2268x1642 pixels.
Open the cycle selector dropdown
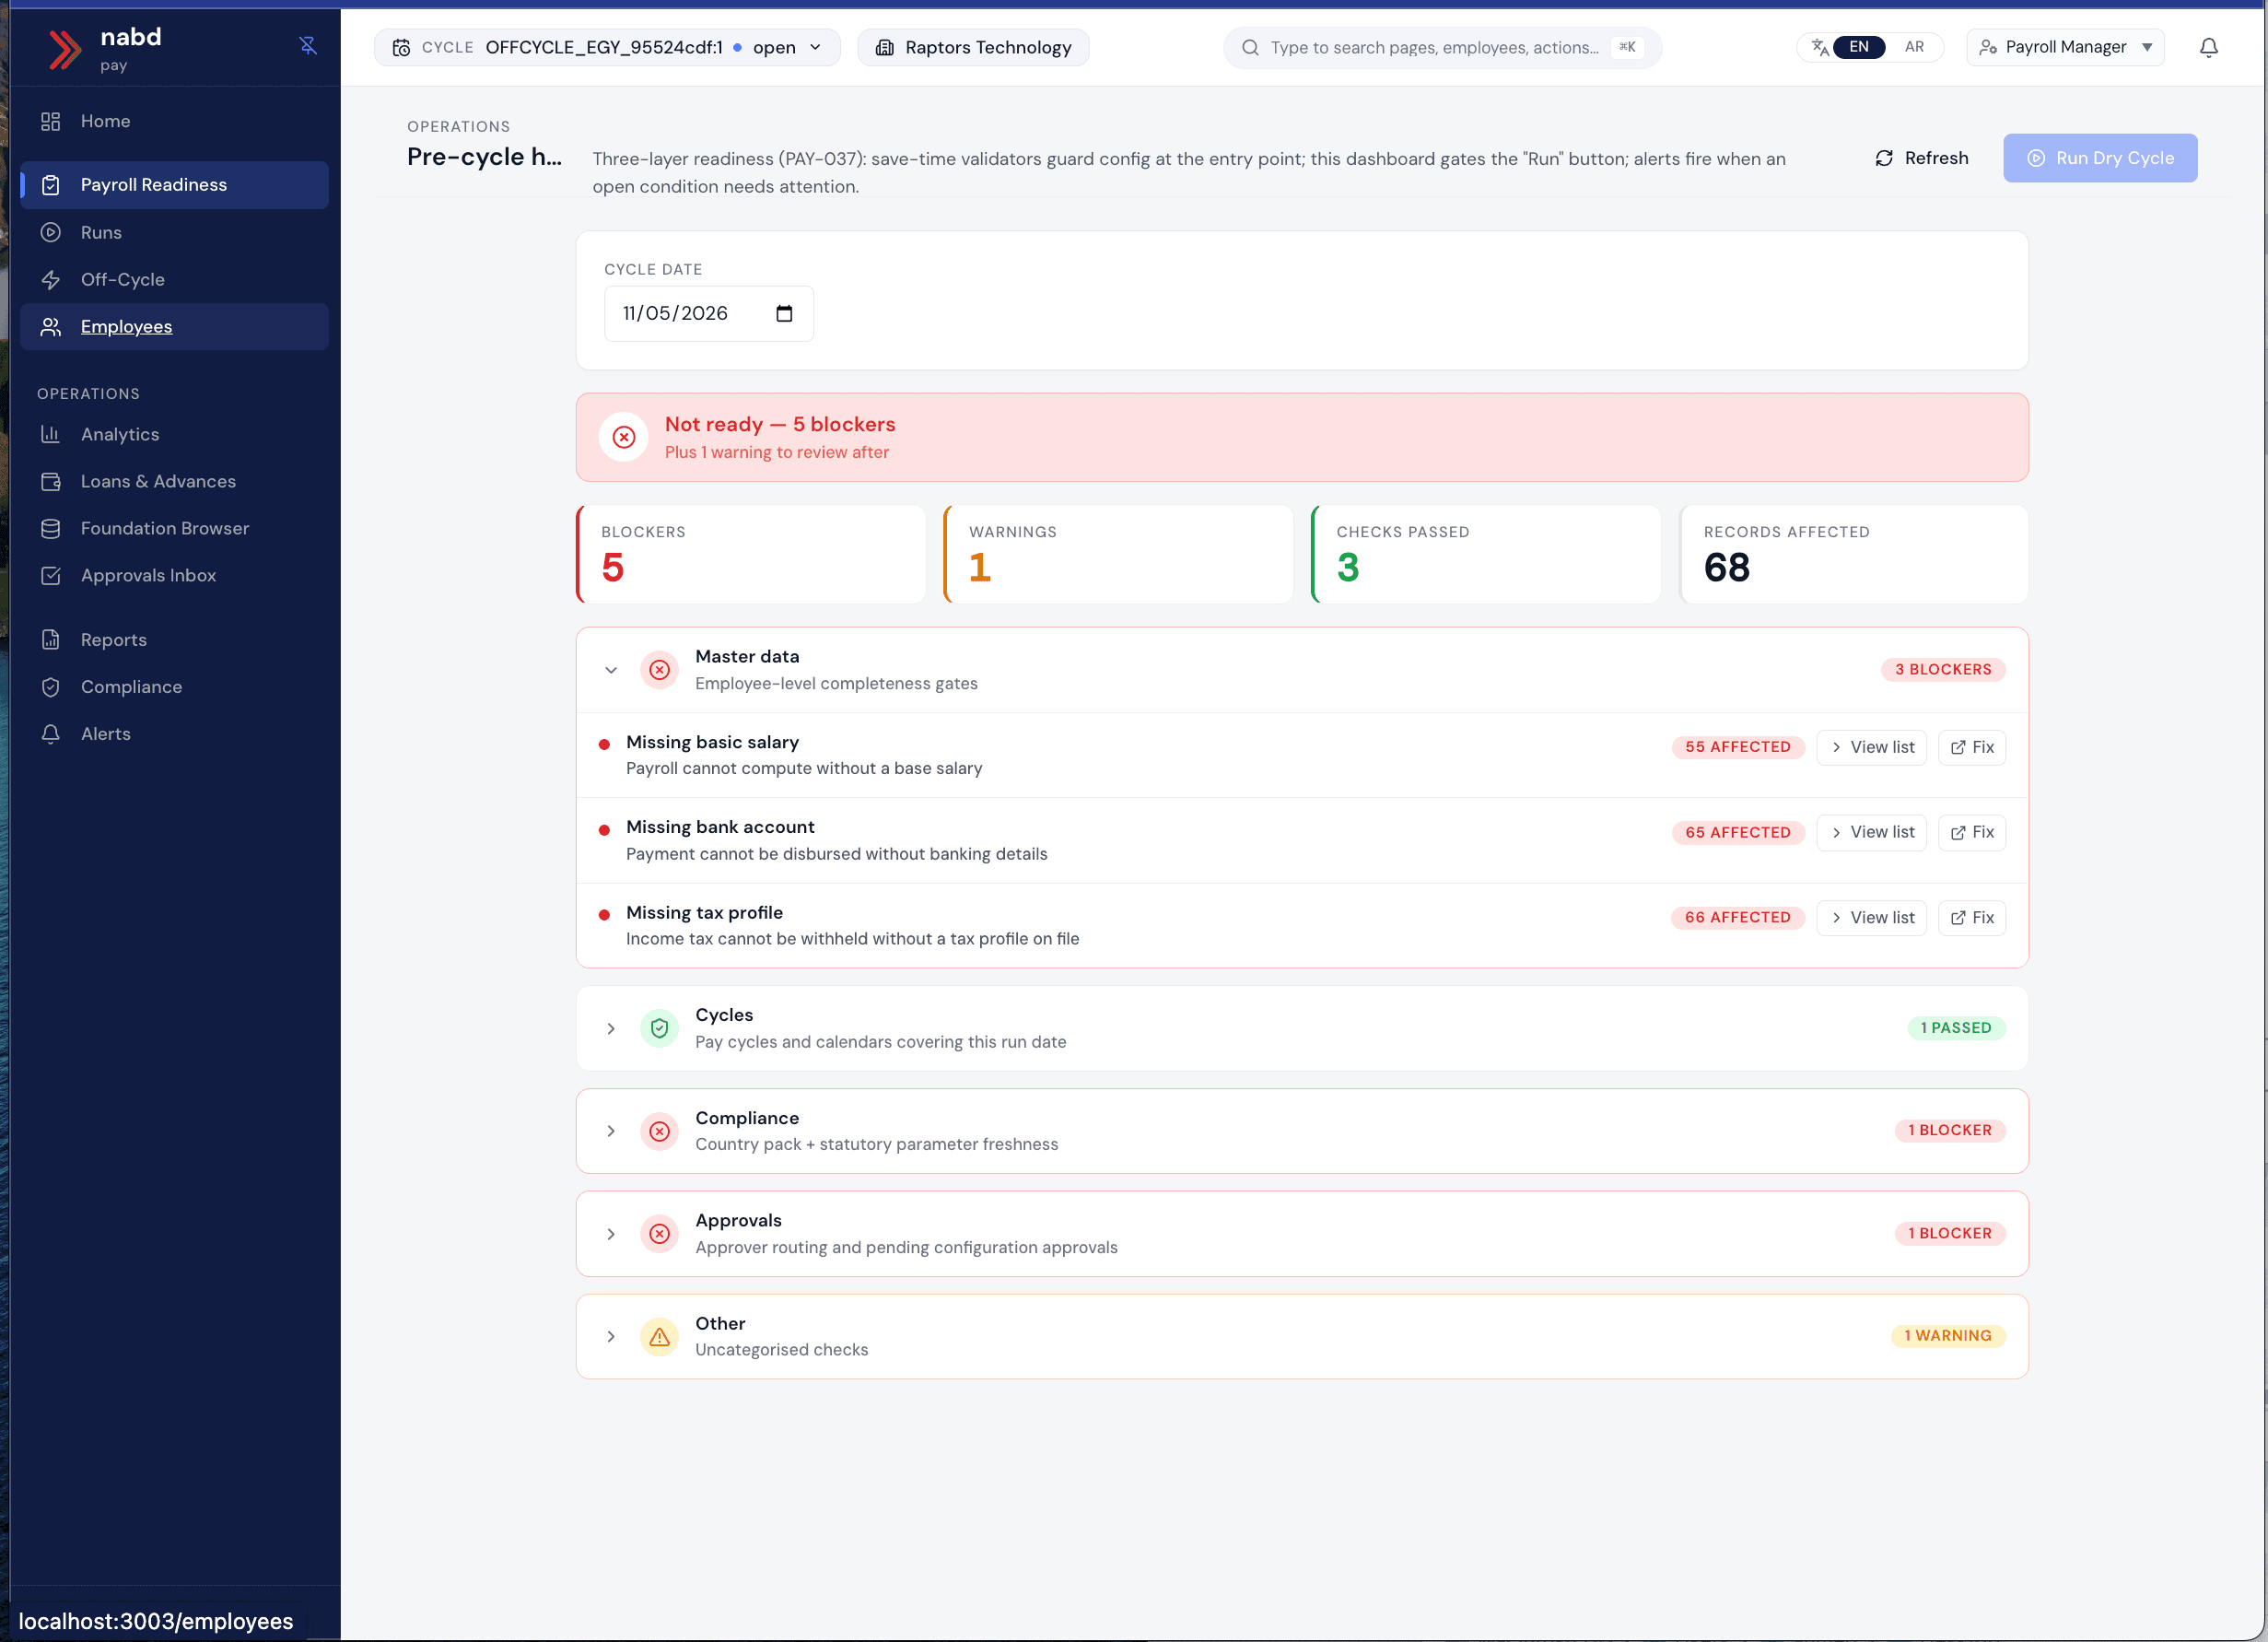click(x=607, y=47)
